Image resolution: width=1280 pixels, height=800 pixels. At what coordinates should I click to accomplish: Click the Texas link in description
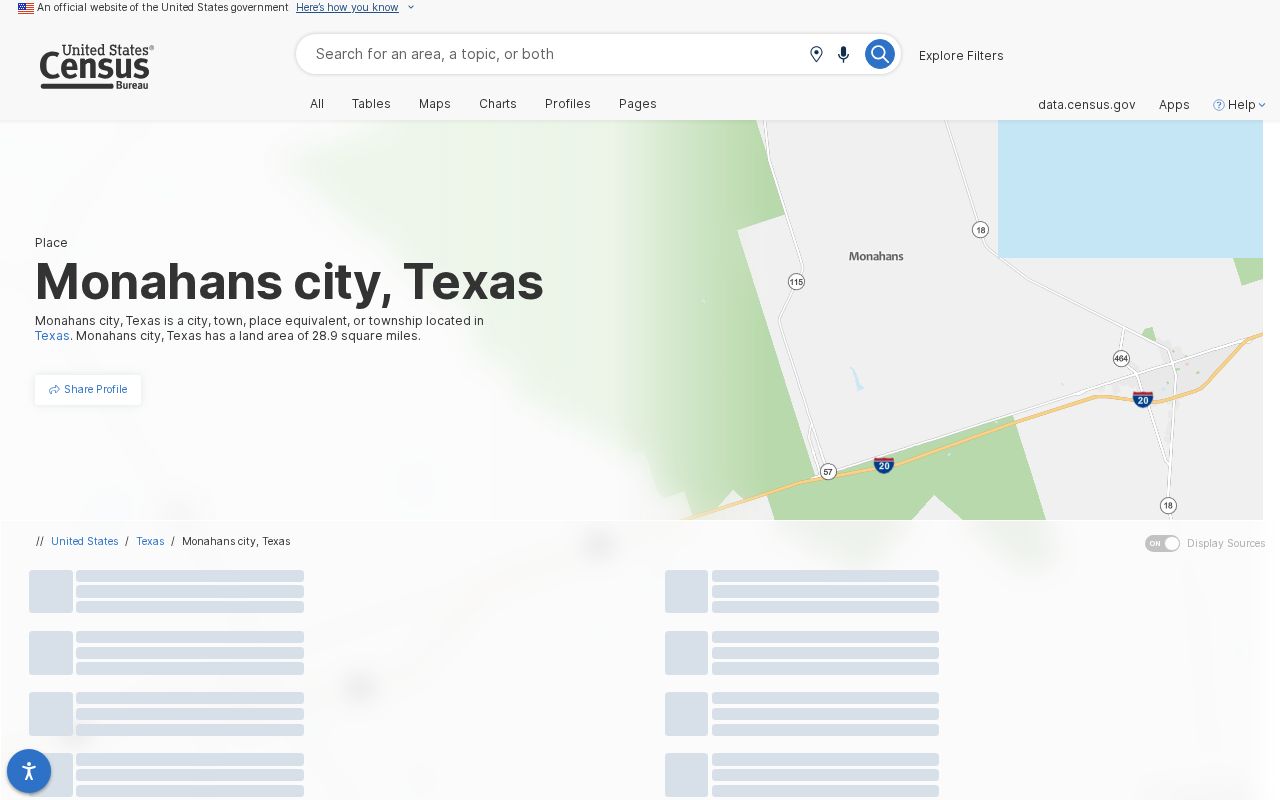52,336
